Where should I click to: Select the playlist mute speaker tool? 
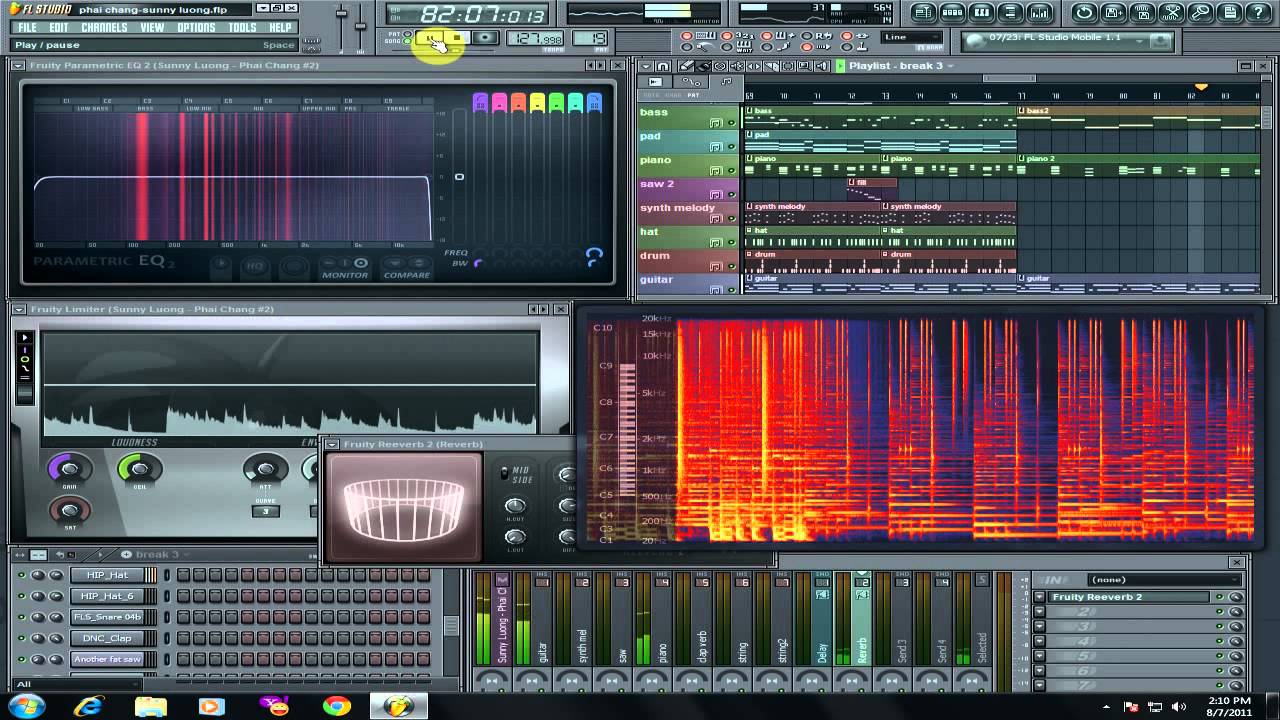tap(737, 66)
